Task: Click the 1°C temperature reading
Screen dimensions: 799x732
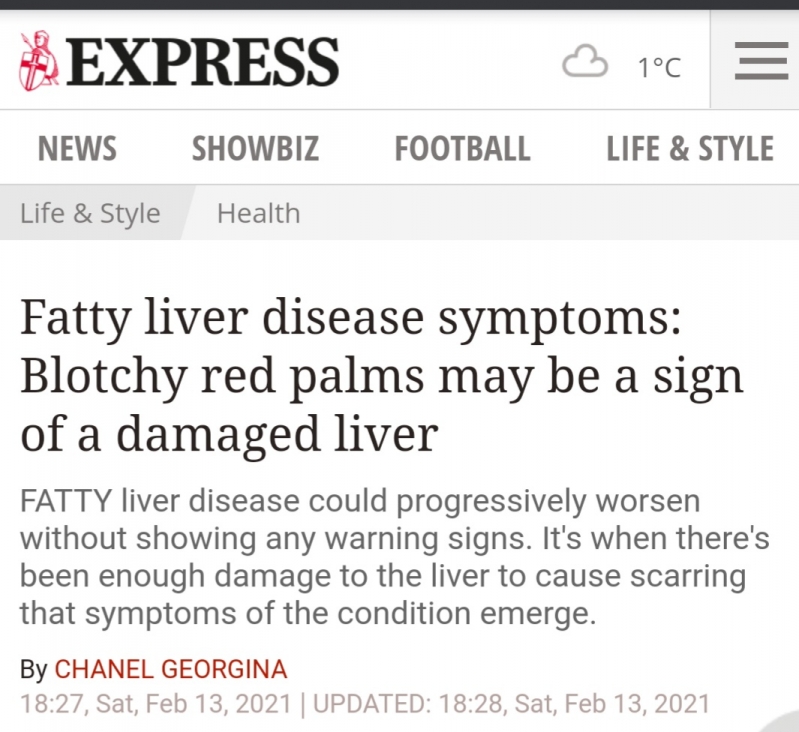Action: coord(659,67)
